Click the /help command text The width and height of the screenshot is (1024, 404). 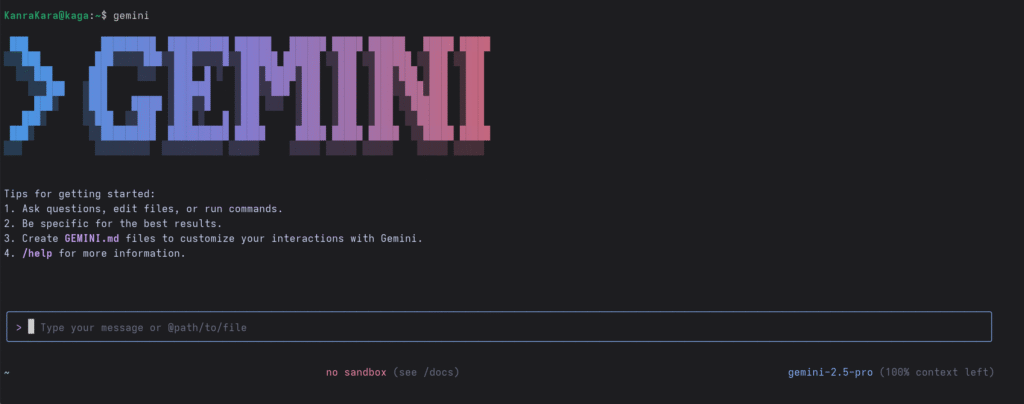[37, 253]
